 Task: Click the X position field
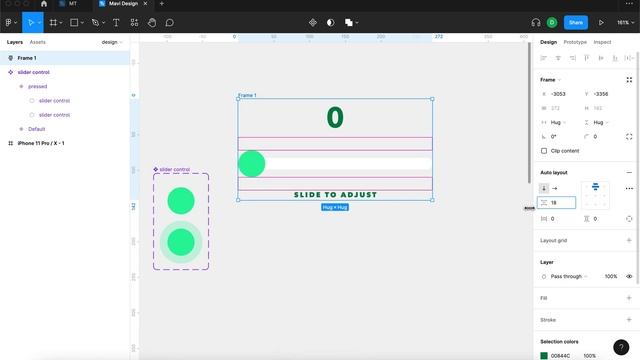[x=557, y=94]
